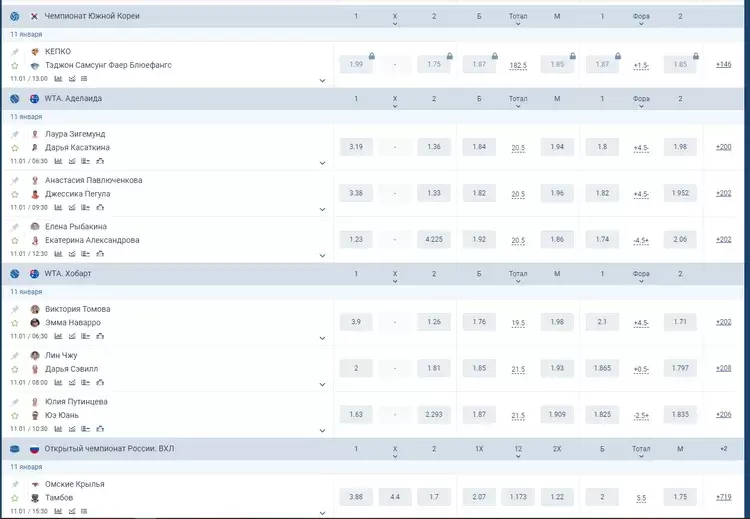Pin the Омские Крылья match
This screenshot has width=750, height=519.
tap(15, 485)
